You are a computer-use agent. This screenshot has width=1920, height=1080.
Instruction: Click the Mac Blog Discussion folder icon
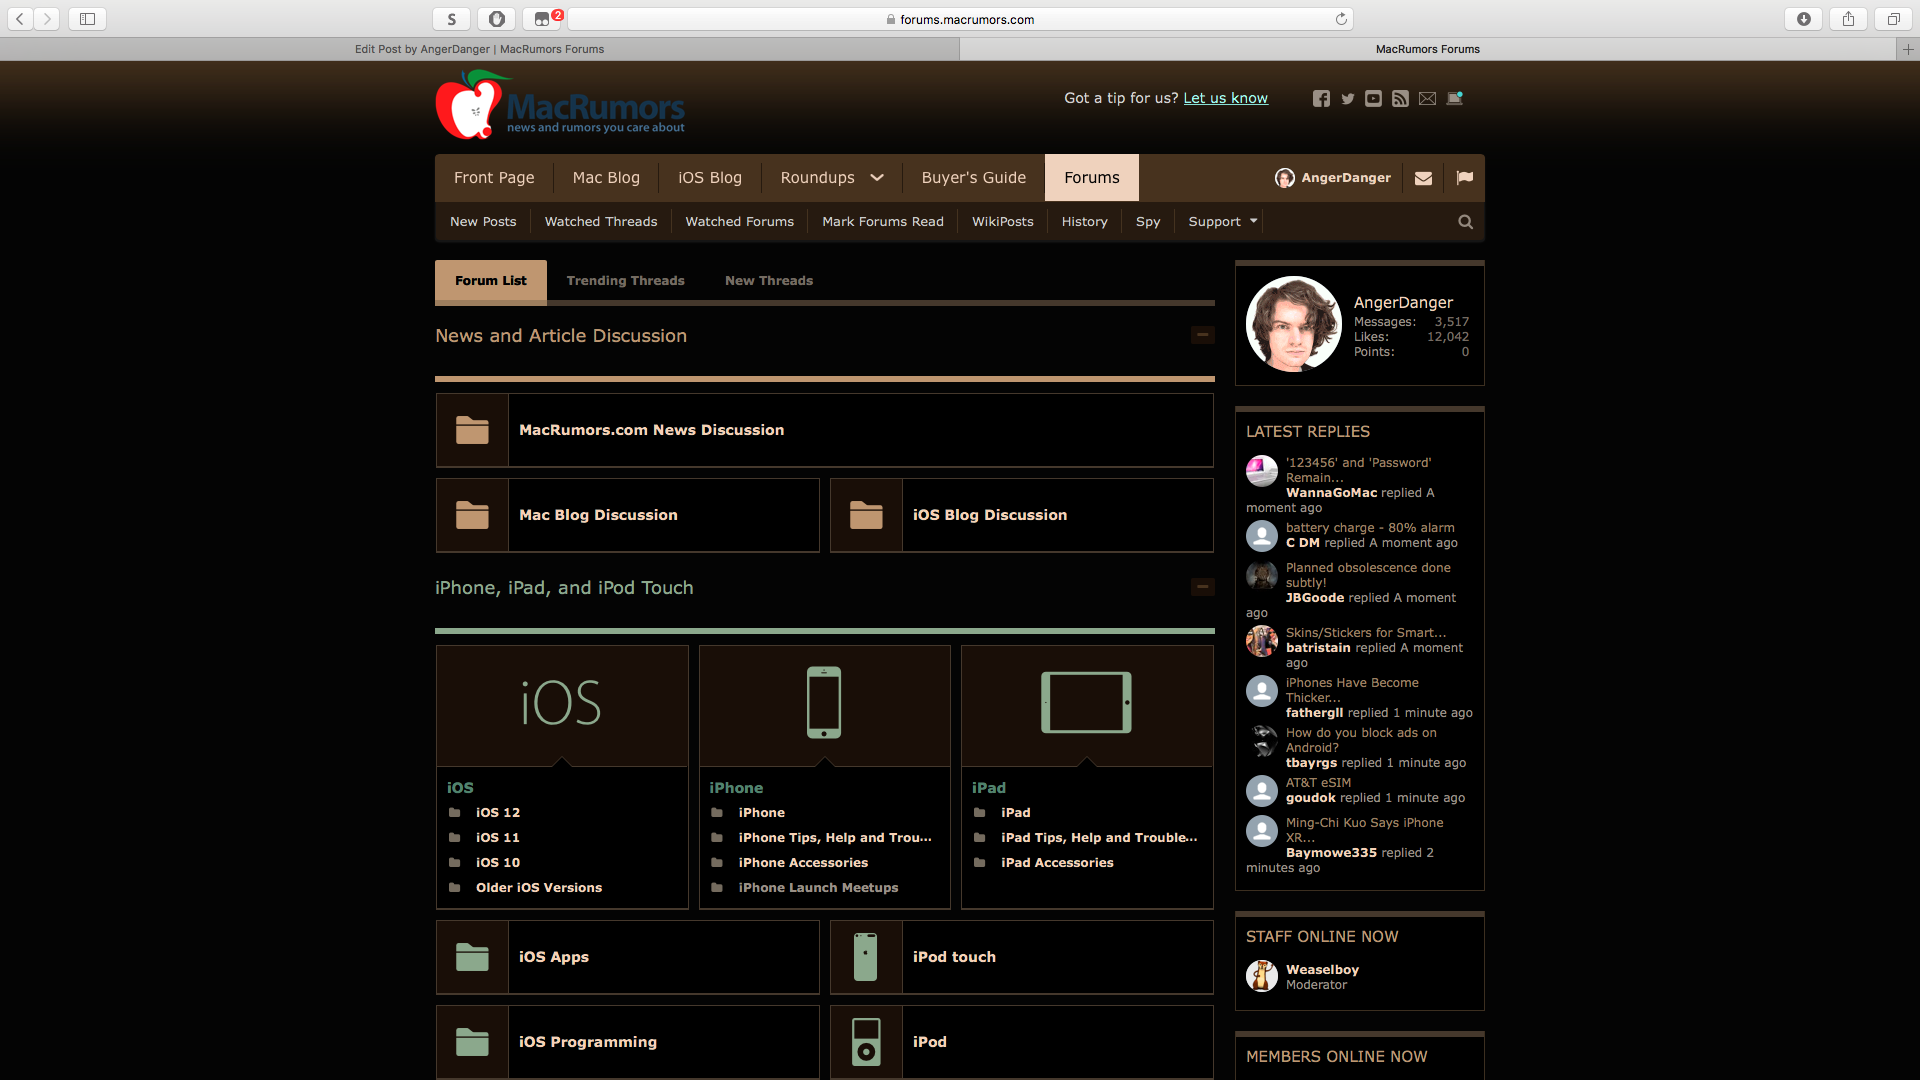click(472, 515)
